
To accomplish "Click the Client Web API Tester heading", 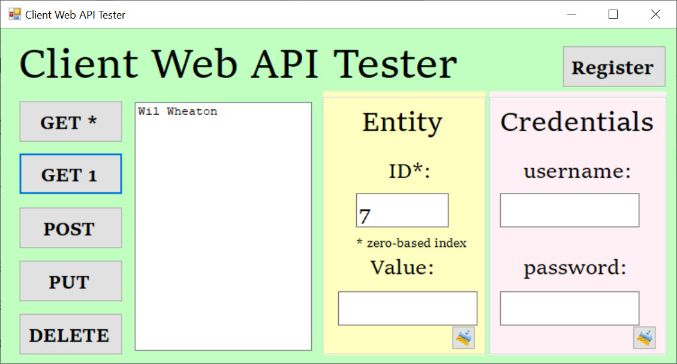I will click(x=238, y=64).
